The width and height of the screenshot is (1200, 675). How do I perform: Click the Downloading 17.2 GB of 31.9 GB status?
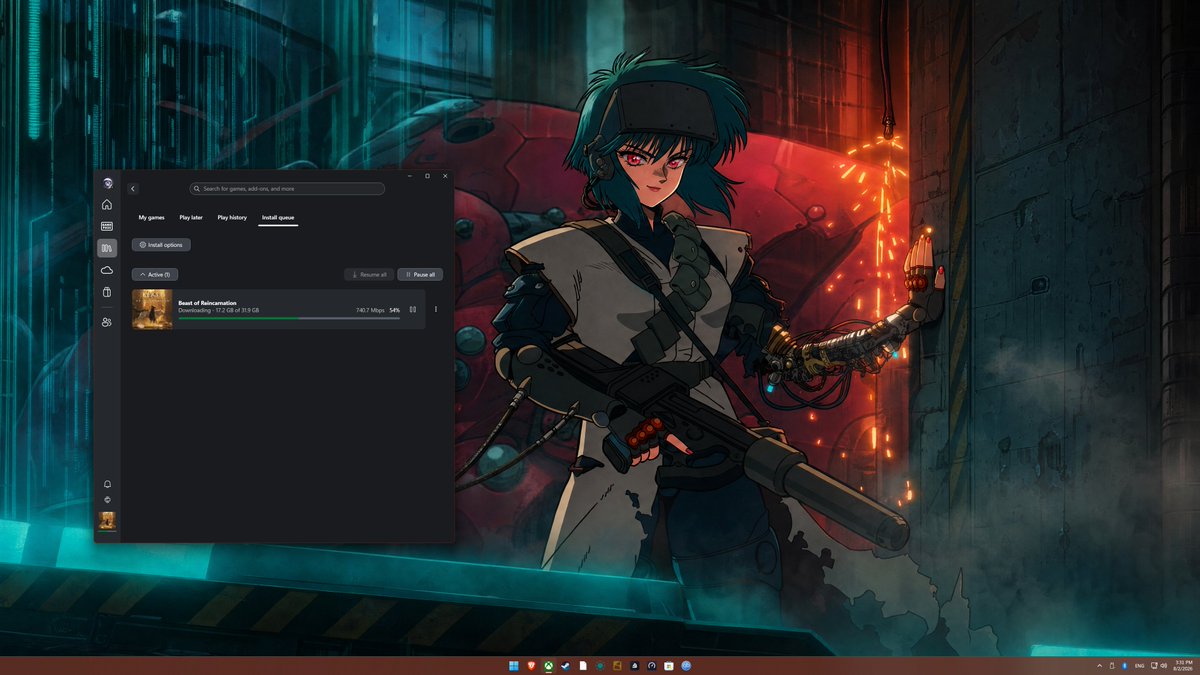coord(218,311)
